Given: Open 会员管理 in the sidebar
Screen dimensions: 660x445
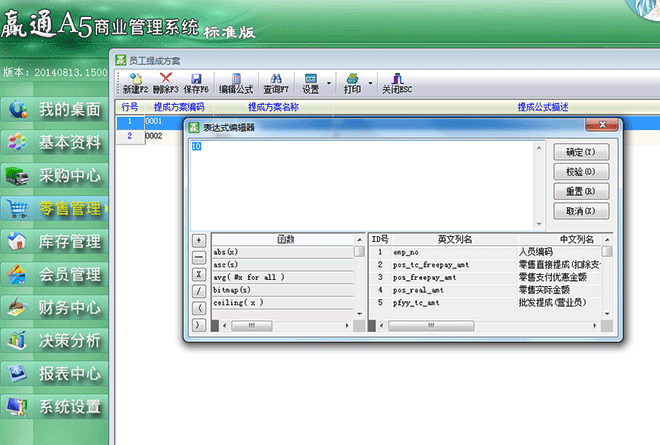Looking at the screenshot, I should pos(54,274).
